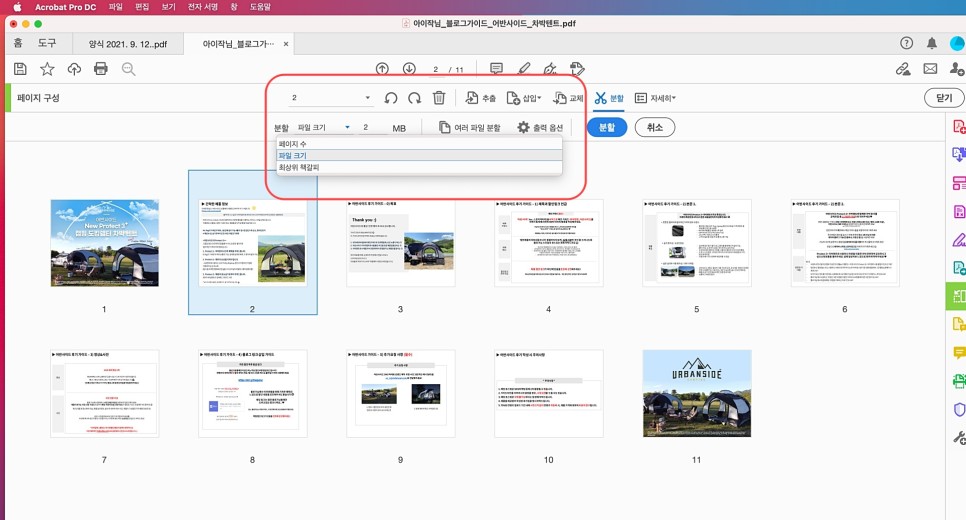
Task: Click the 취소 cancel button
Action: click(x=655, y=128)
